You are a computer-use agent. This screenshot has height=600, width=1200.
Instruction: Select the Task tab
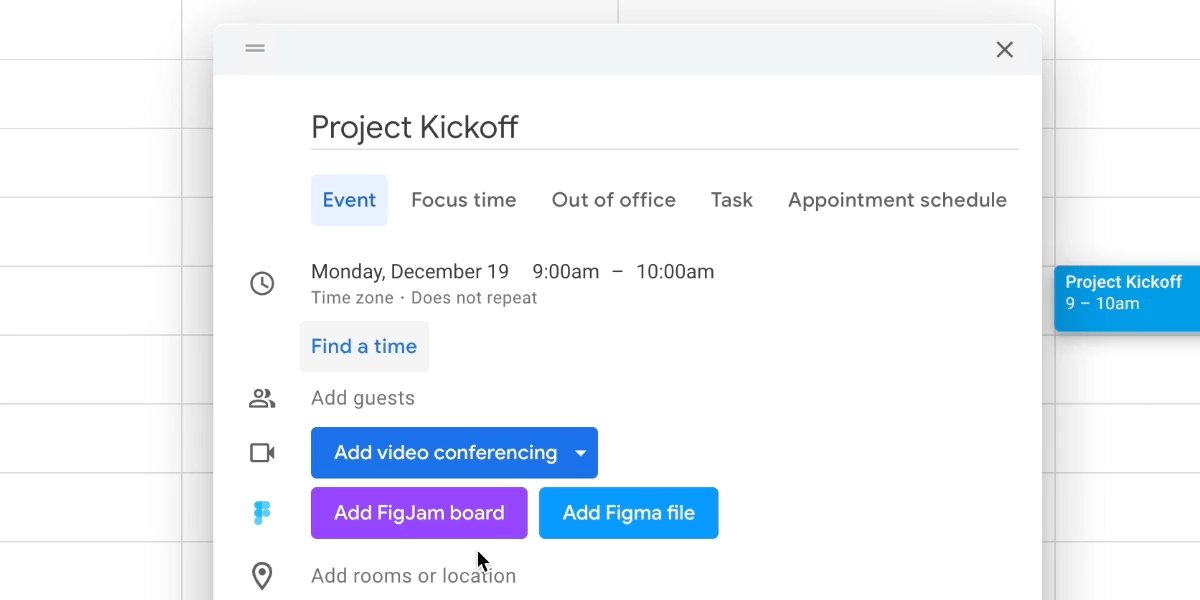click(x=731, y=199)
